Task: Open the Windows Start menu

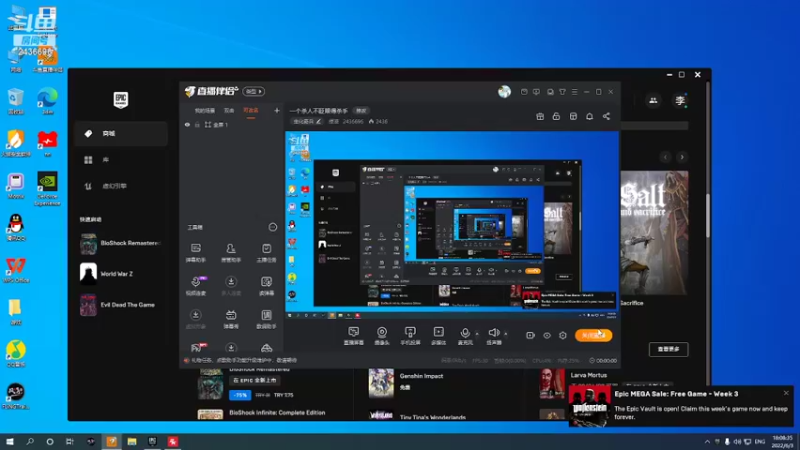Action: click(x=10, y=442)
